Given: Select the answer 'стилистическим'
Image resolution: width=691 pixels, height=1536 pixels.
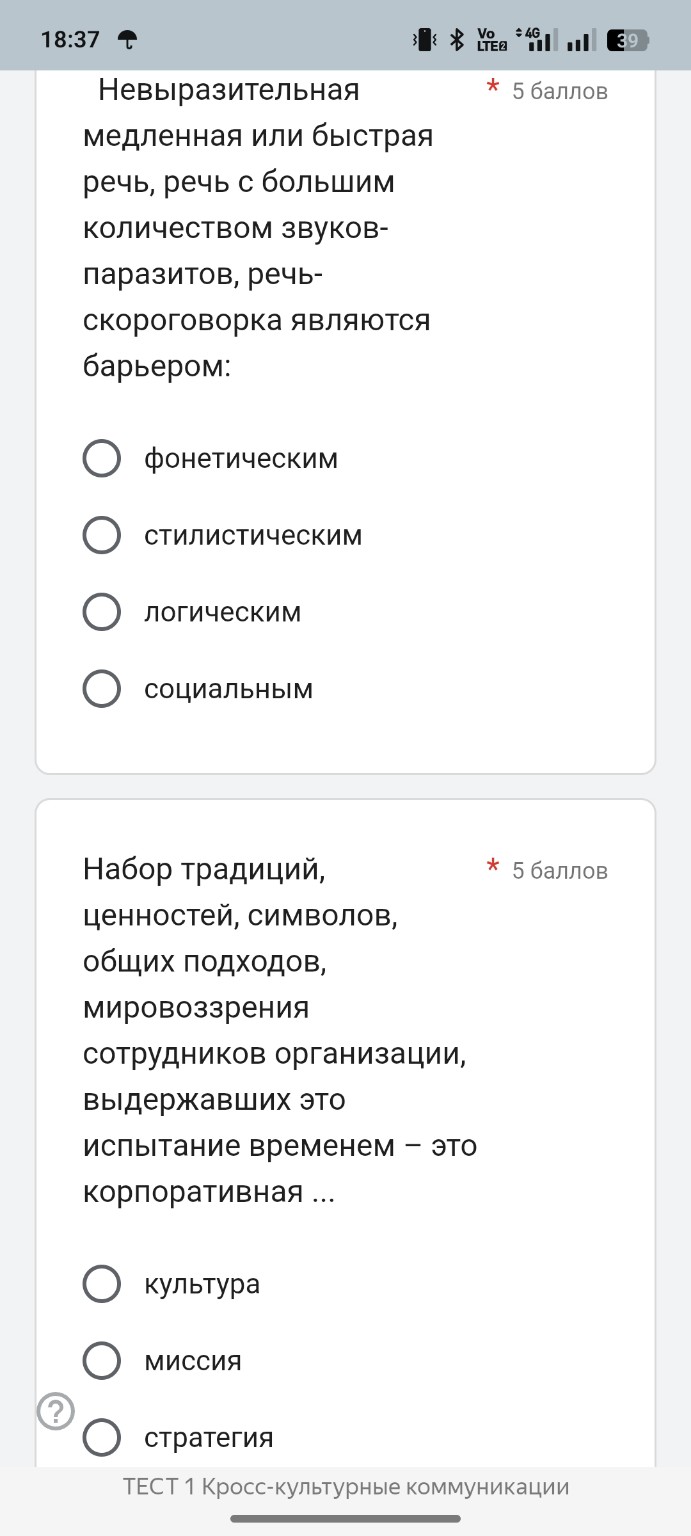Looking at the screenshot, I should pos(101,535).
